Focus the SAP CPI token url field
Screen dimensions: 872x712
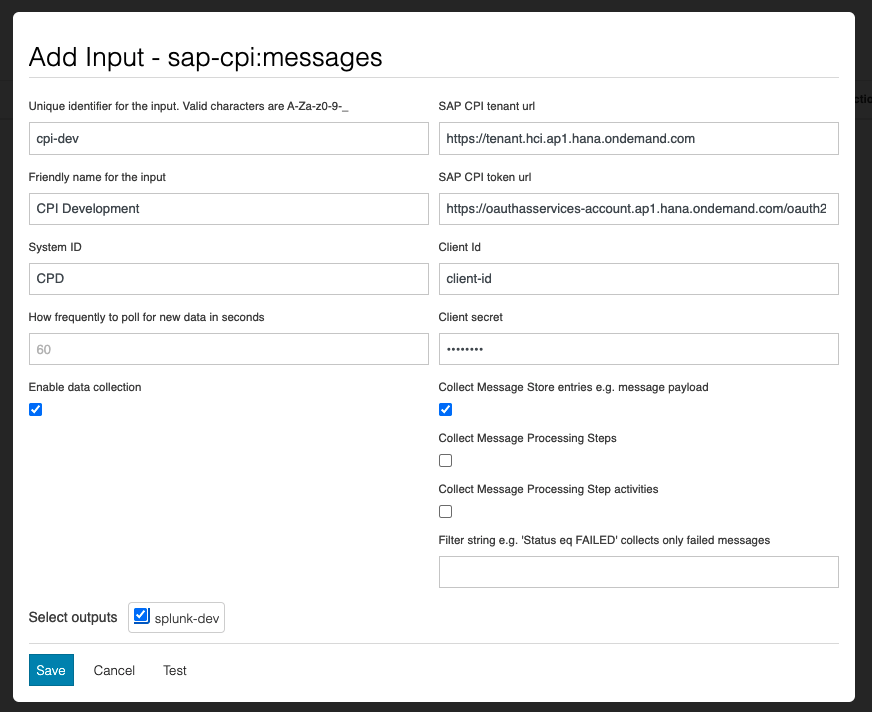[x=638, y=209]
